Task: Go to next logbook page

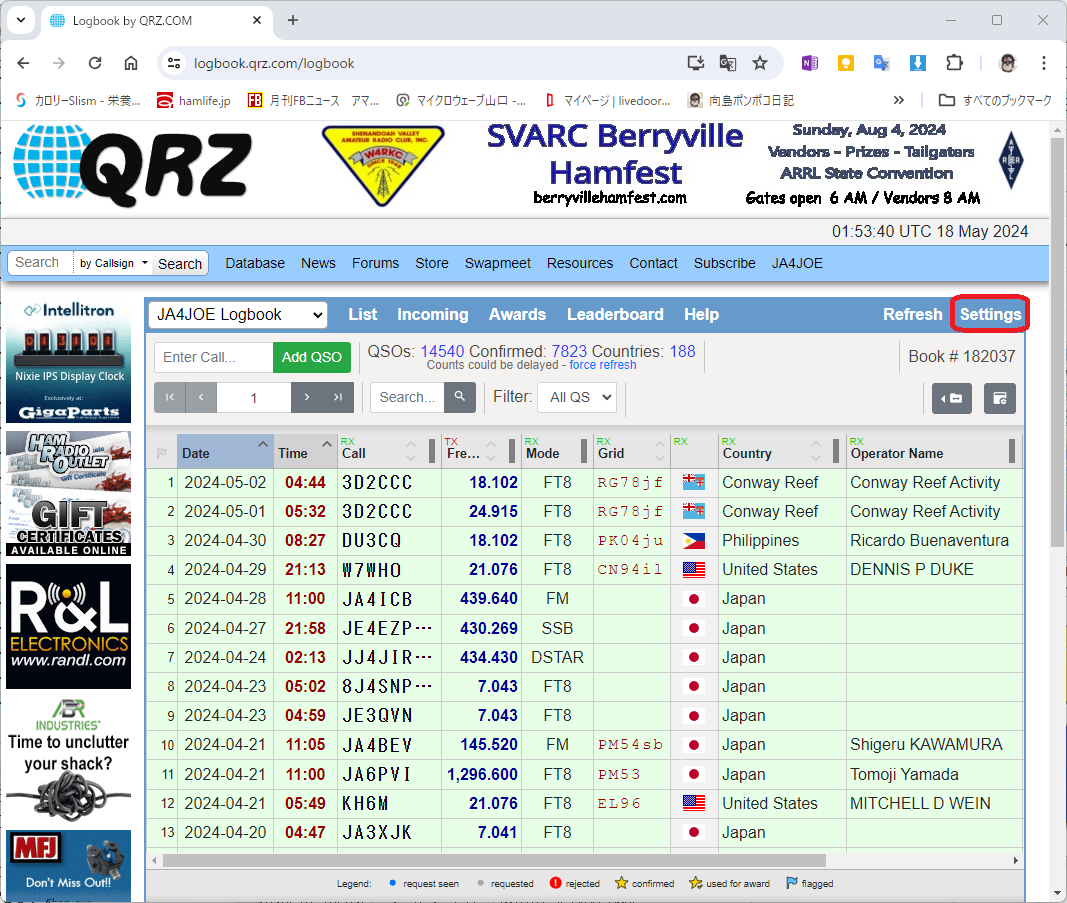Action: click(307, 397)
